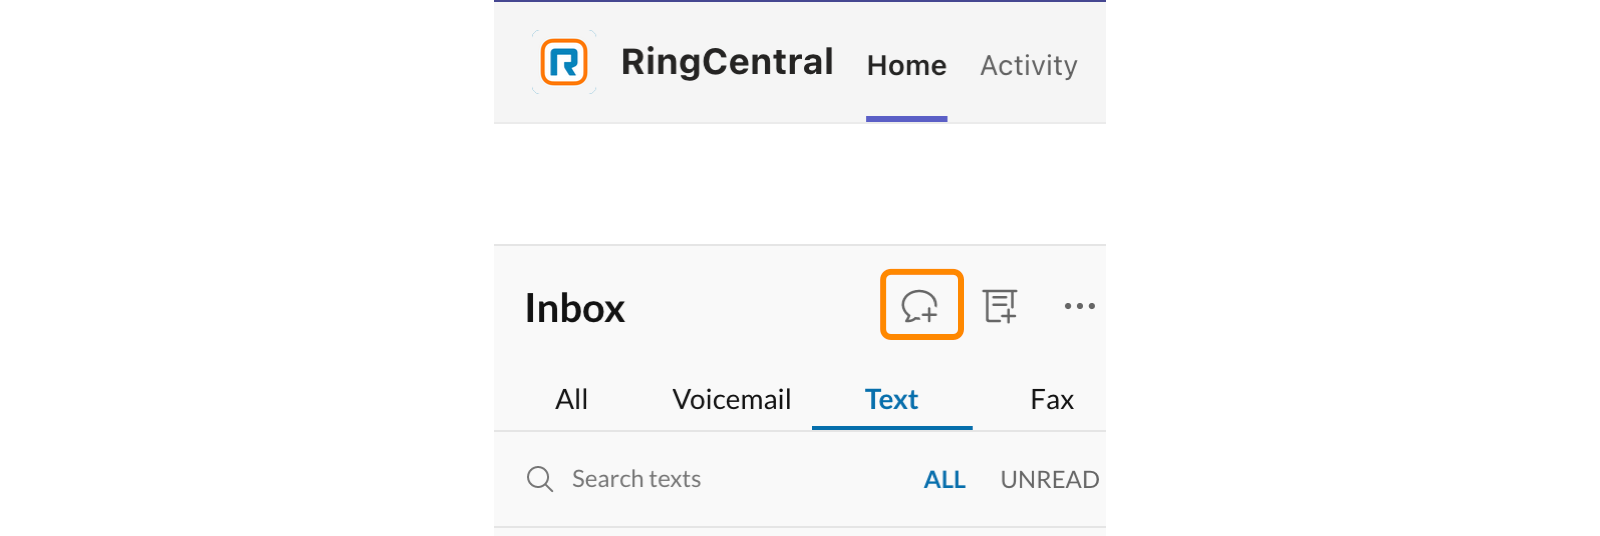Filter texts by ALL

tap(945, 480)
